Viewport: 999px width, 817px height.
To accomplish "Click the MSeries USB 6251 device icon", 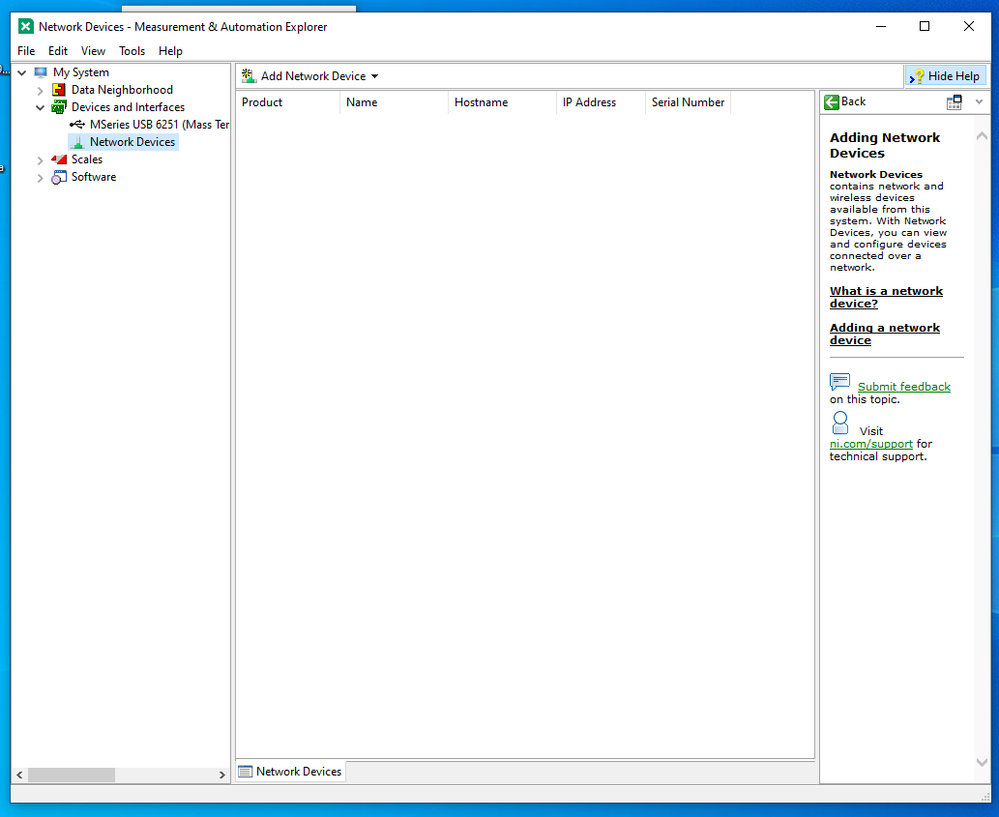I will tap(77, 124).
